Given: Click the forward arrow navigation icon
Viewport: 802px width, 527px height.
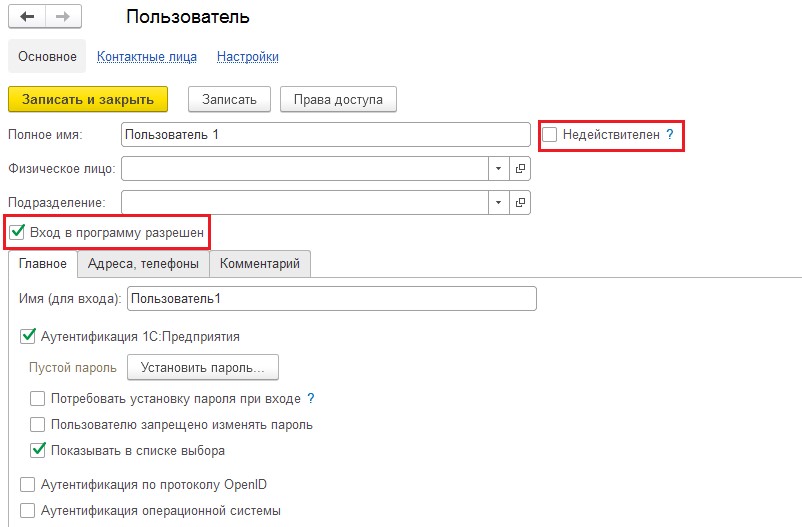Looking at the screenshot, I should coord(63,17).
